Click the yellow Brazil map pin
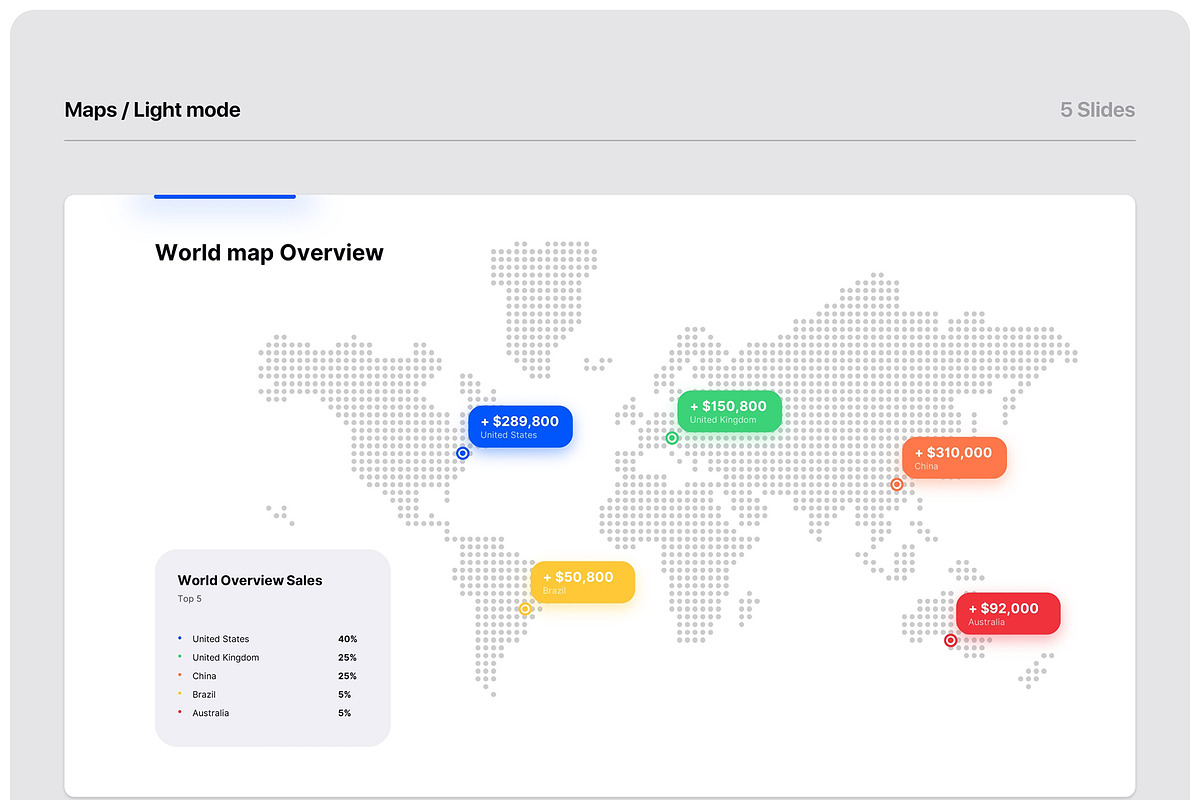 (525, 608)
